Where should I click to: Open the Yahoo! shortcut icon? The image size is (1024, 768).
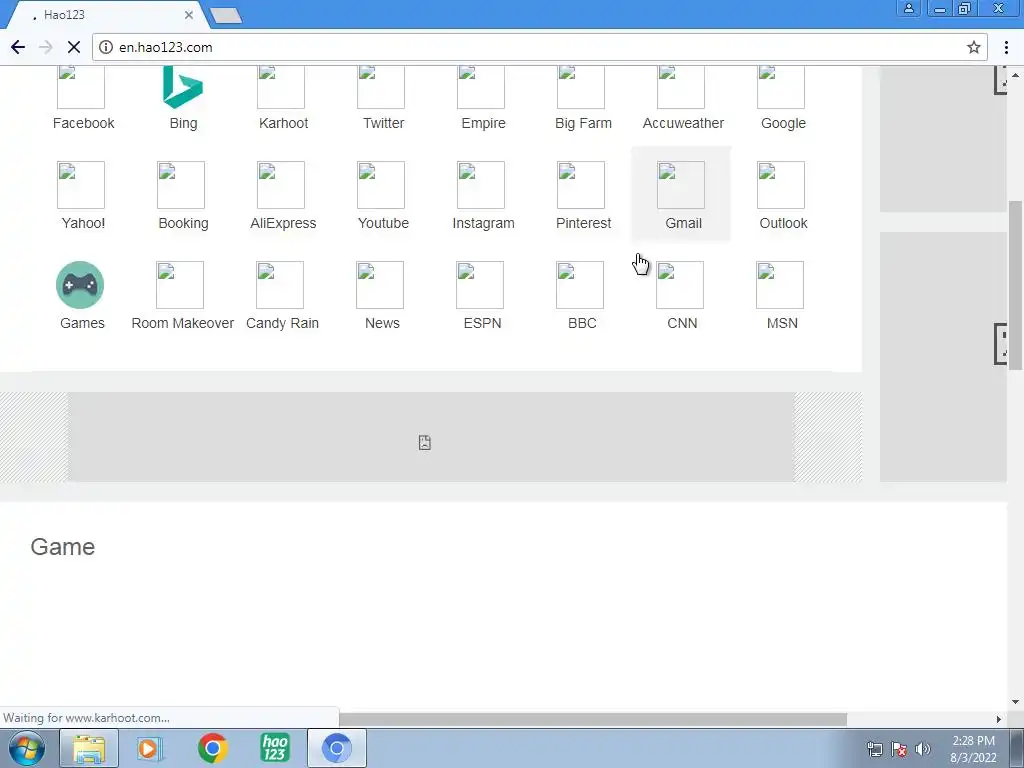pos(81,185)
